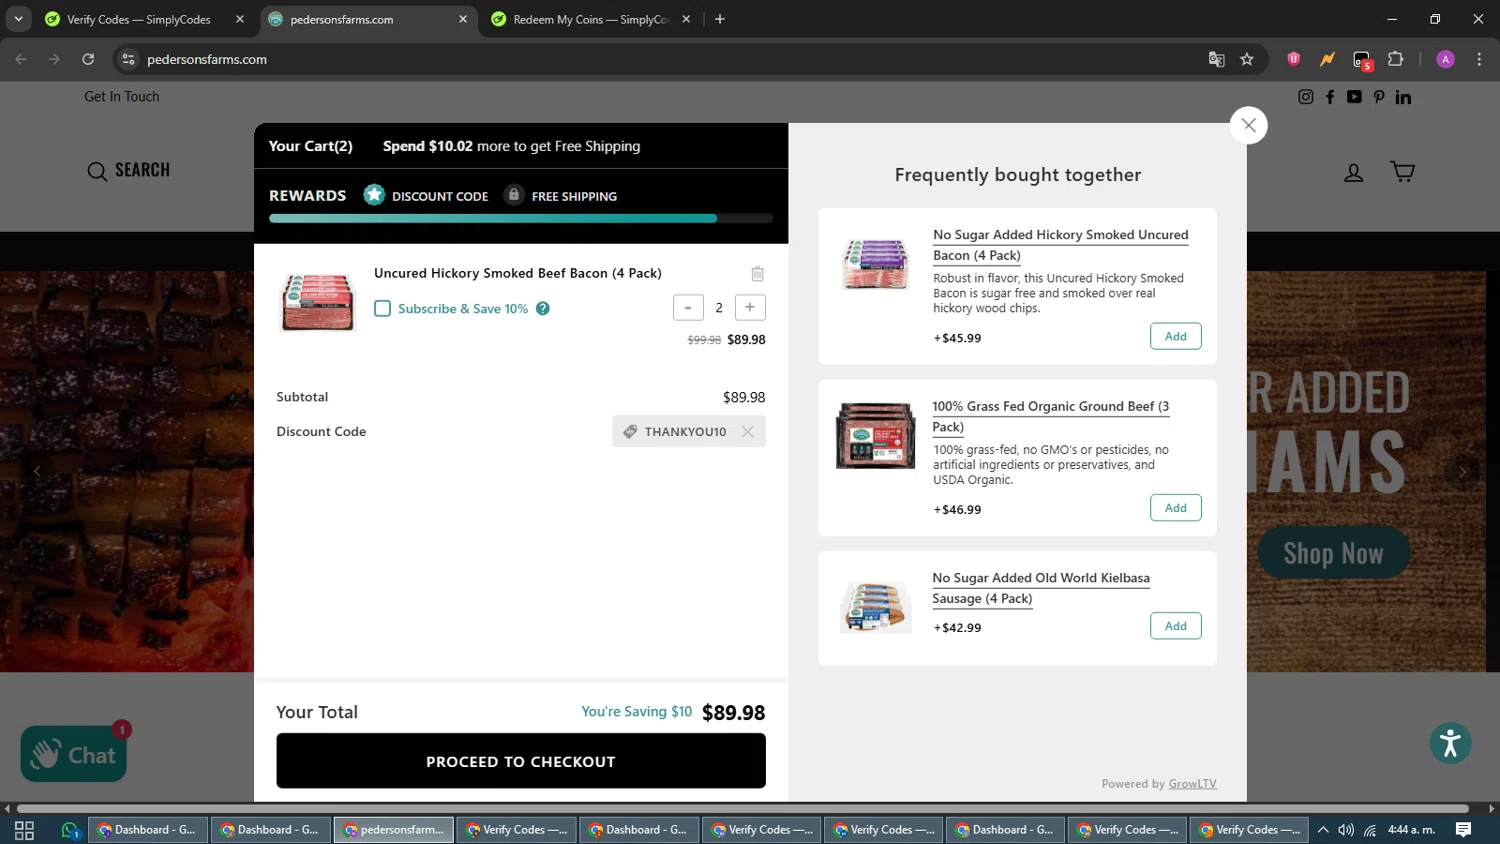This screenshot has height=844, width=1500.
Task: Reload the page
Action: (88, 59)
